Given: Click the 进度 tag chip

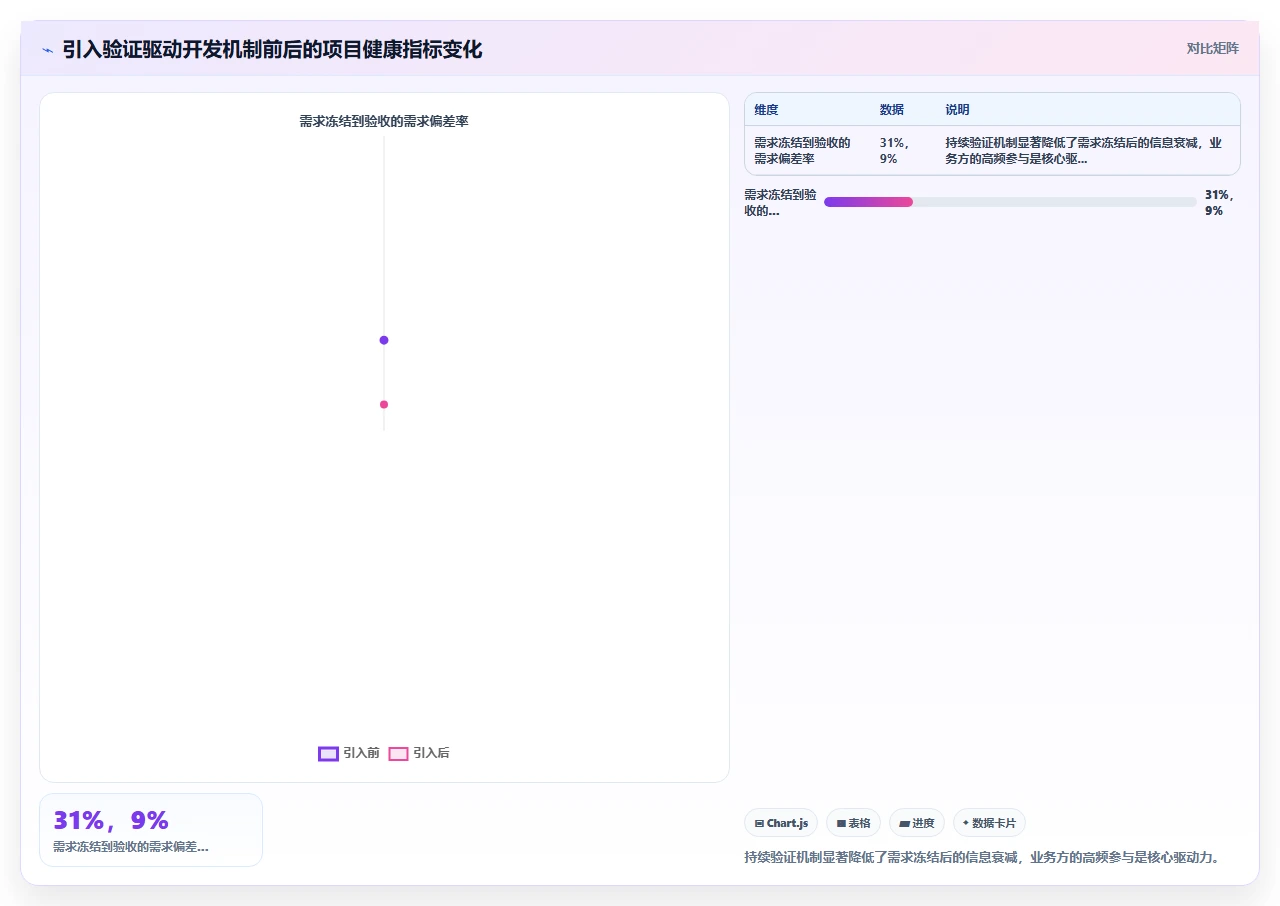Looking at the screenshot, I should (x=917, y=823).
